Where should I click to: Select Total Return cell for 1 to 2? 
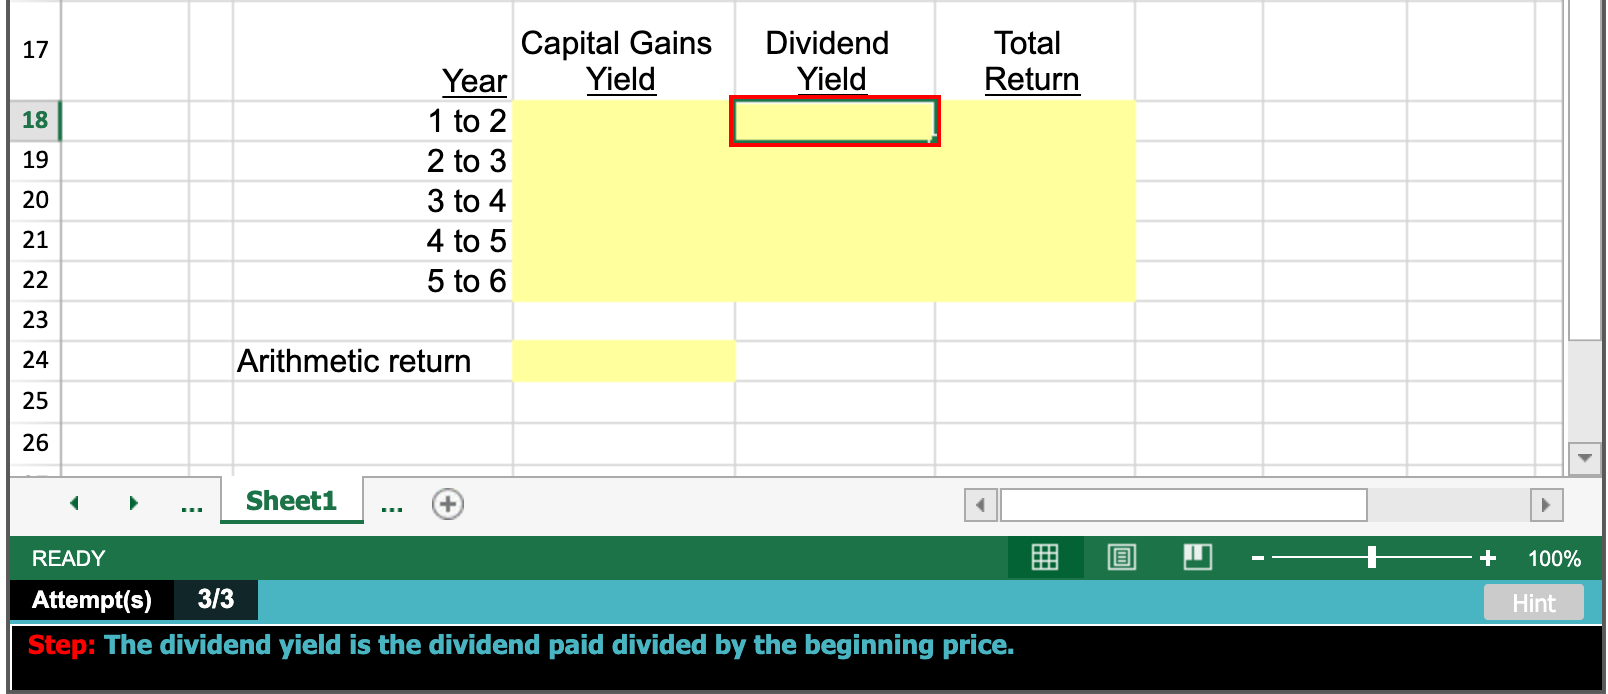click(1035, 121)
